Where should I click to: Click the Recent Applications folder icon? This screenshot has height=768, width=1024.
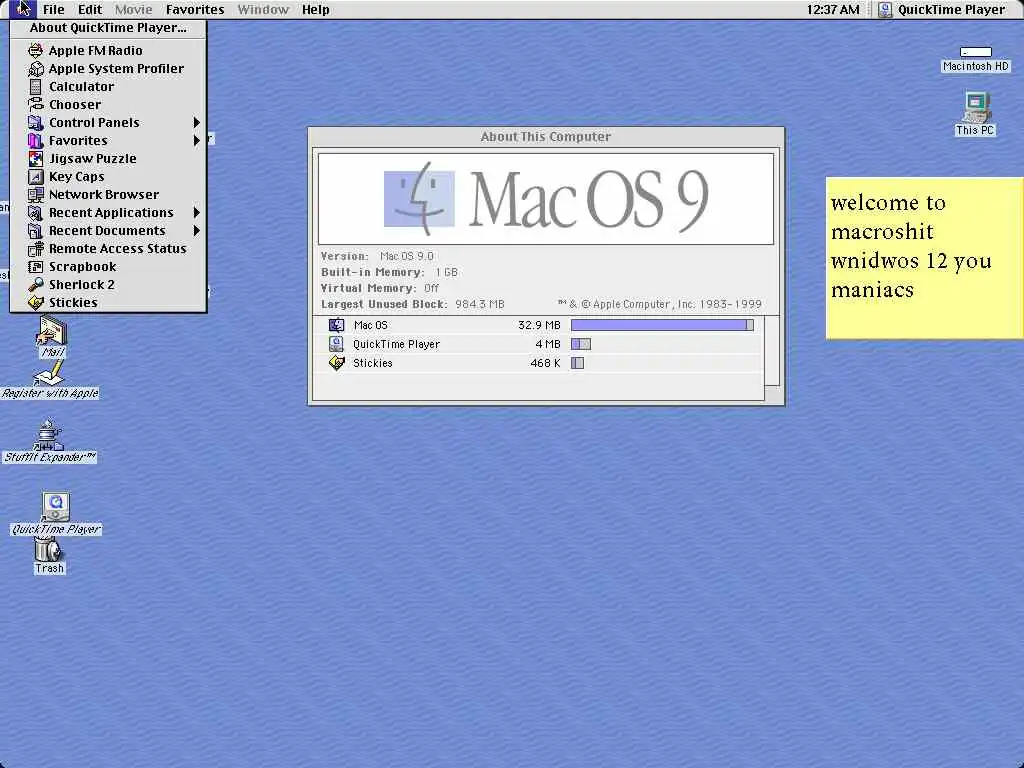pos(36,212)
